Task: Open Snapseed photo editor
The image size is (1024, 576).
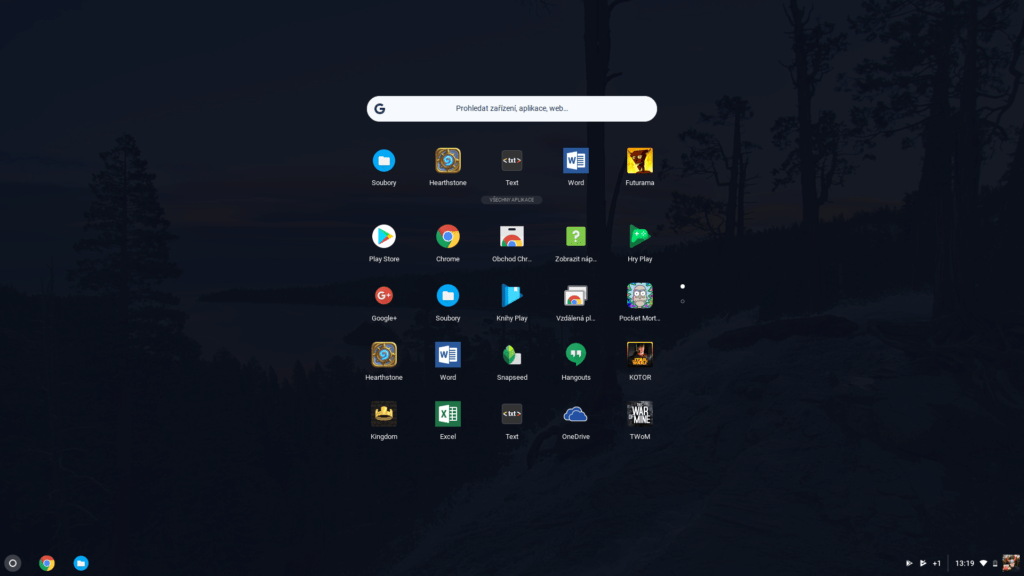Action: click(512, 355)
